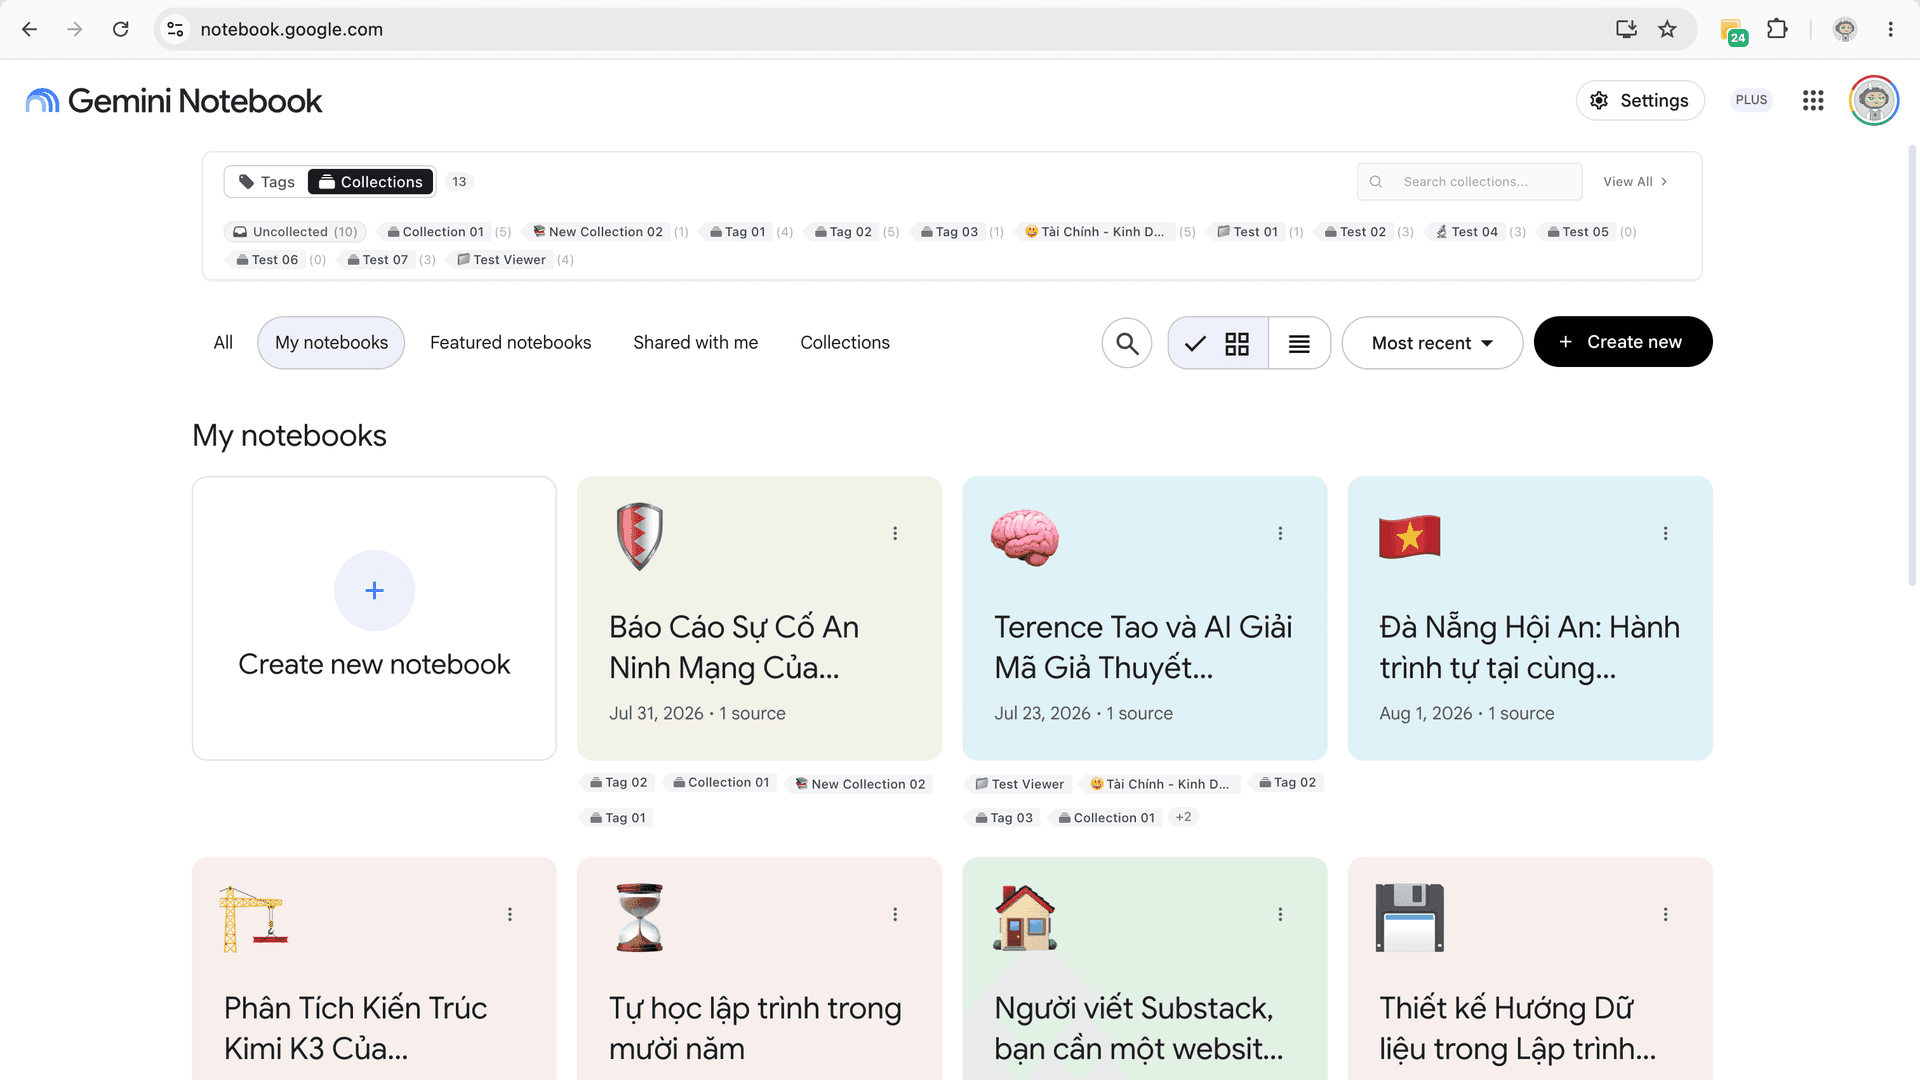The image size is (1920, 1080).
Task: Filter by Uncollected (10) chip
Action: (295, 232)
